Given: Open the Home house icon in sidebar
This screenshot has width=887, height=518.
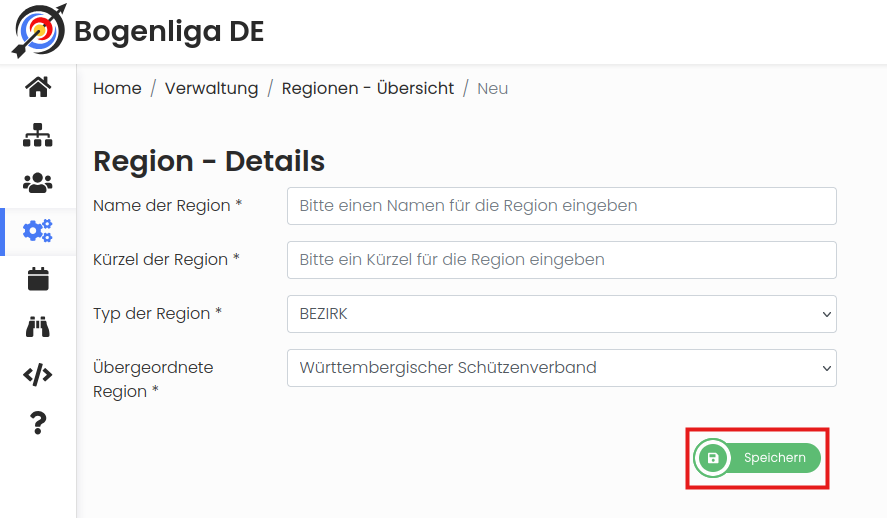Looking at the screenshot, I should click(x=38, y=87).
